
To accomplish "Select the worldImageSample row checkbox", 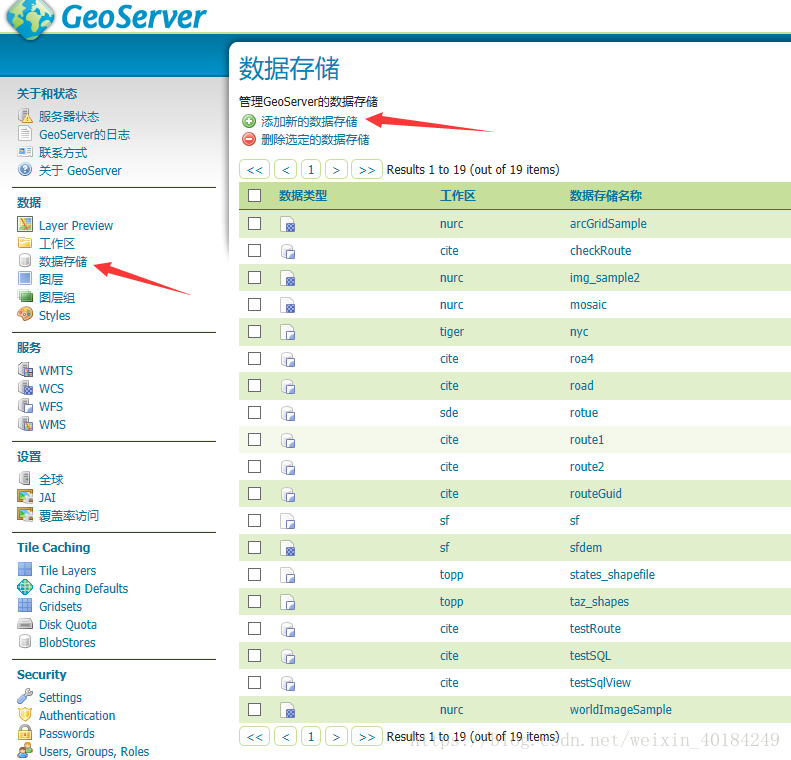I will tap(255, 710).
